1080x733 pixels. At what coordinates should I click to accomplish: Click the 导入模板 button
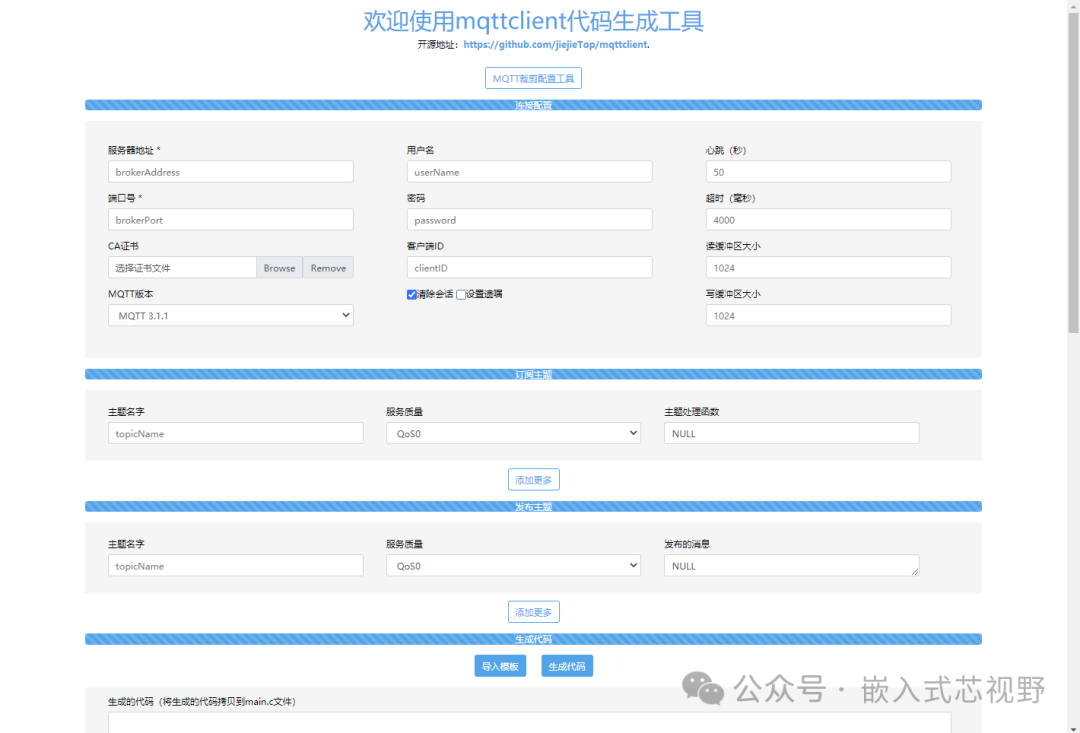500,666
